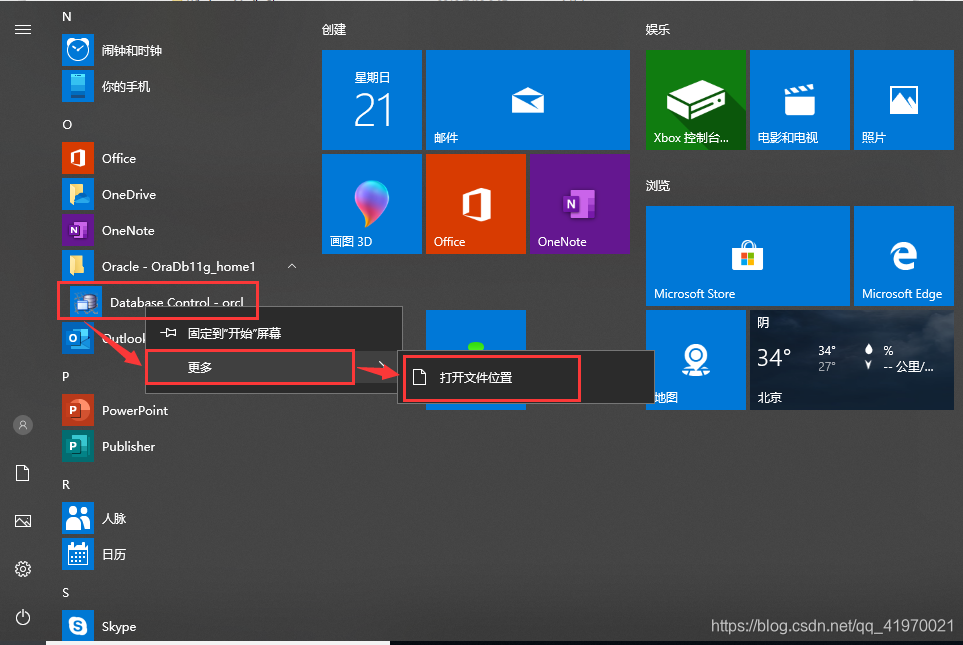Open 电影和电视 tile
Viewport: 963px width, 645px height.
pos(800,100)
